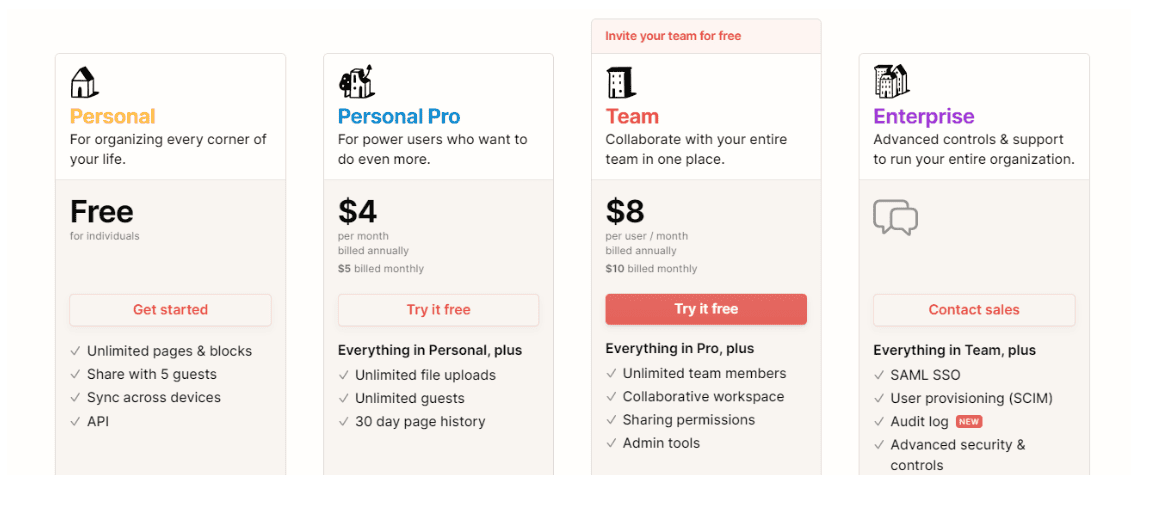Click the checkmark beside Unlimited file uploads
Image resolution: width=1158 pixels, height=508 pixels.
pos(343,375)
